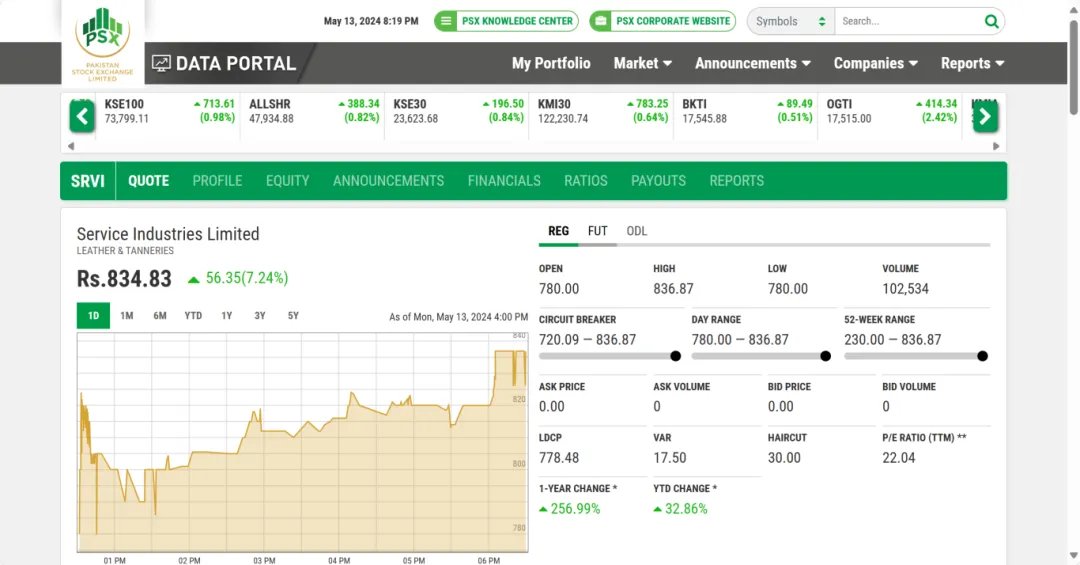Click the PSX logo

point(103,43)
